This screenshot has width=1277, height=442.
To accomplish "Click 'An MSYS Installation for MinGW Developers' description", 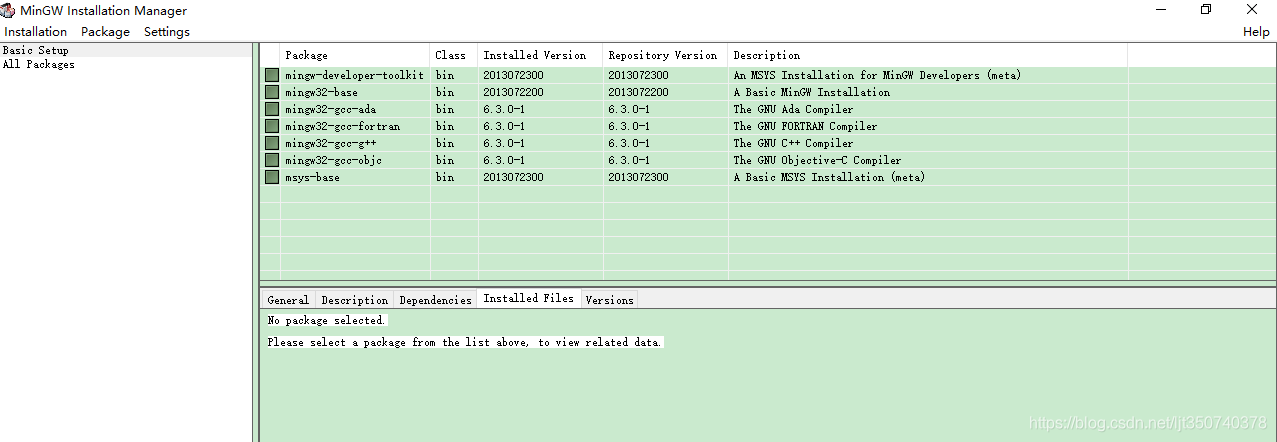I will tap(877, 75).
